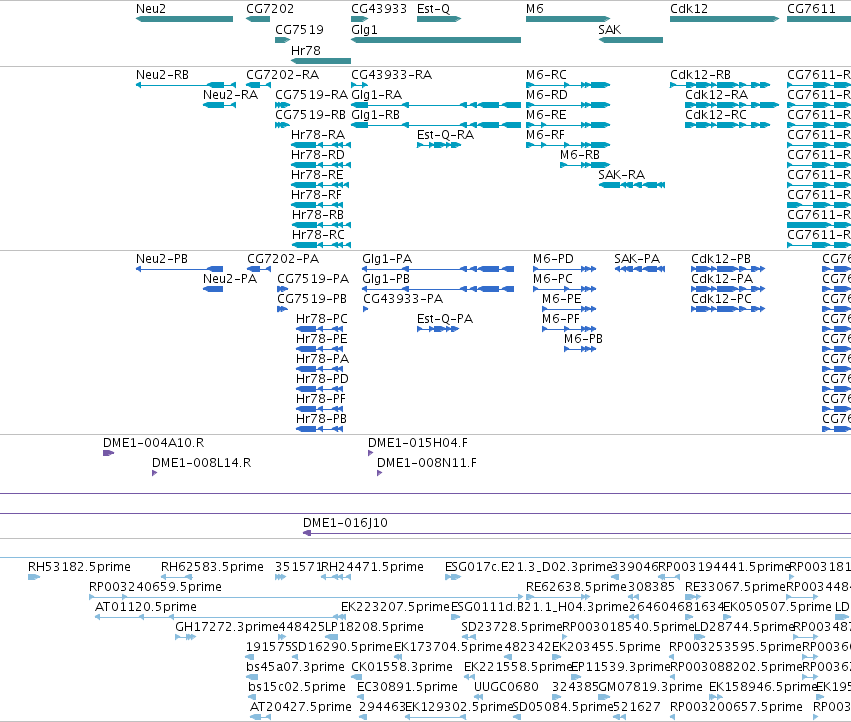851x722 pixels.
Task: Click the AT01120.5prime EST label
Action: point(145,607)
